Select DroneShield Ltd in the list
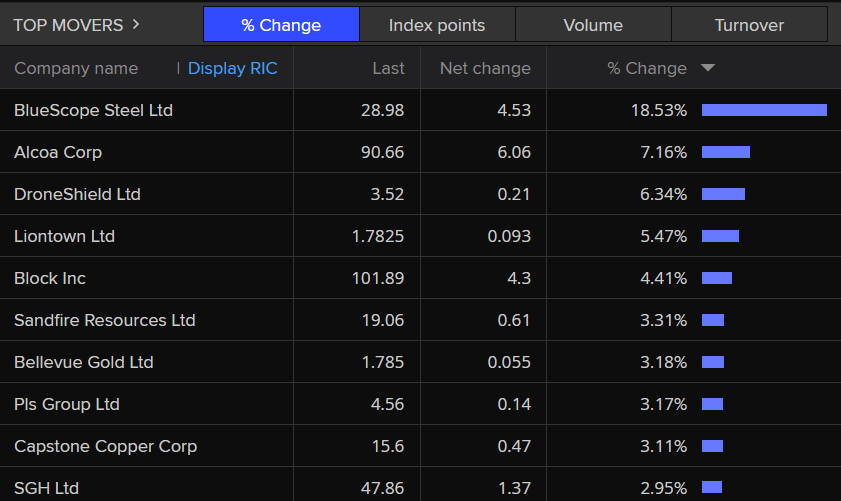This screenshot has height=501, width=841. point(77,194)
